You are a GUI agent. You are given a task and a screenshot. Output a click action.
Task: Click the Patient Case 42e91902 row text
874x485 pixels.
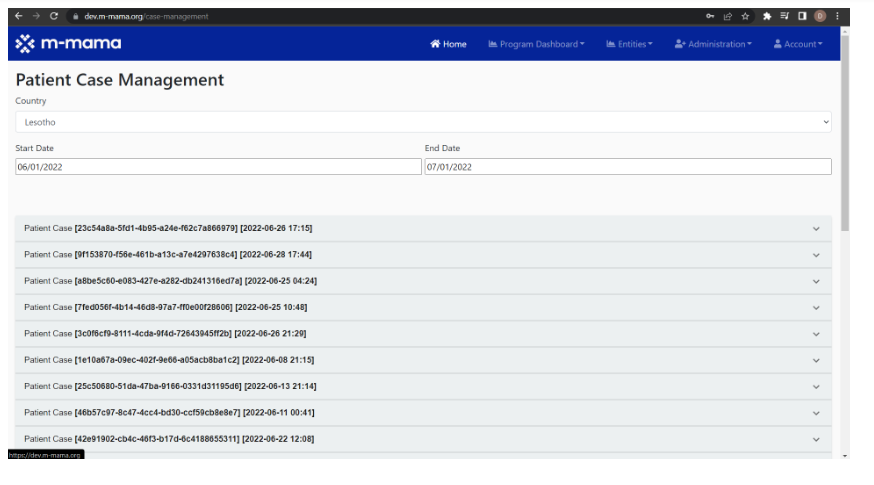point(169,439)
